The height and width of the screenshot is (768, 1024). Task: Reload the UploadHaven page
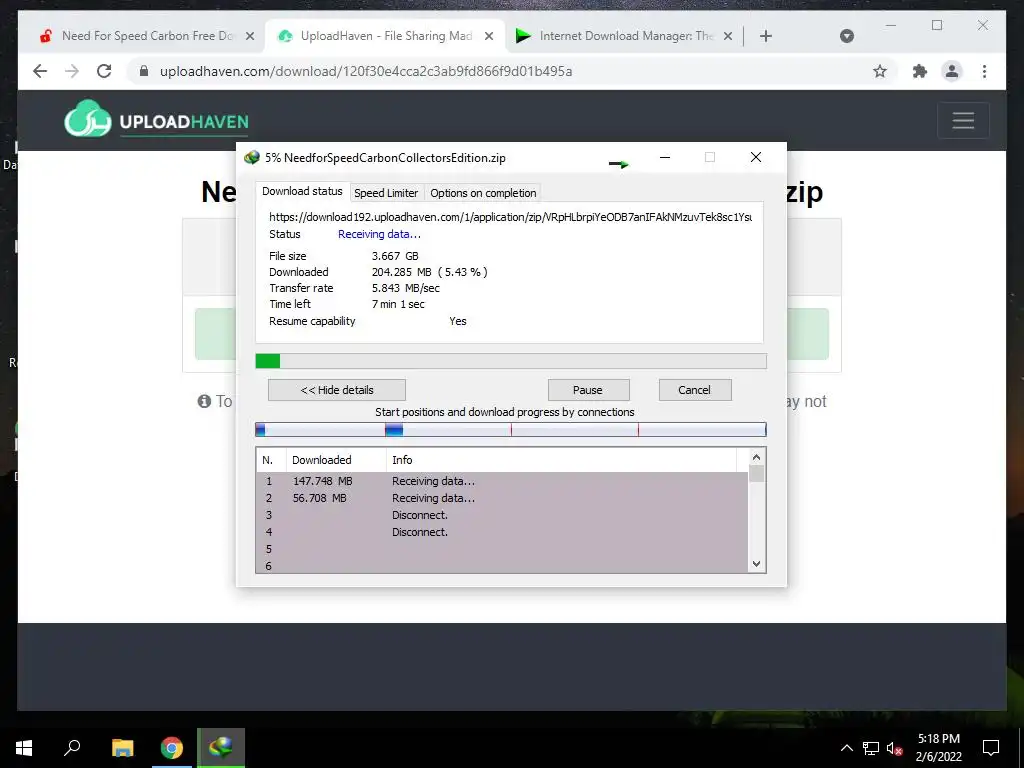click(104, 71)
